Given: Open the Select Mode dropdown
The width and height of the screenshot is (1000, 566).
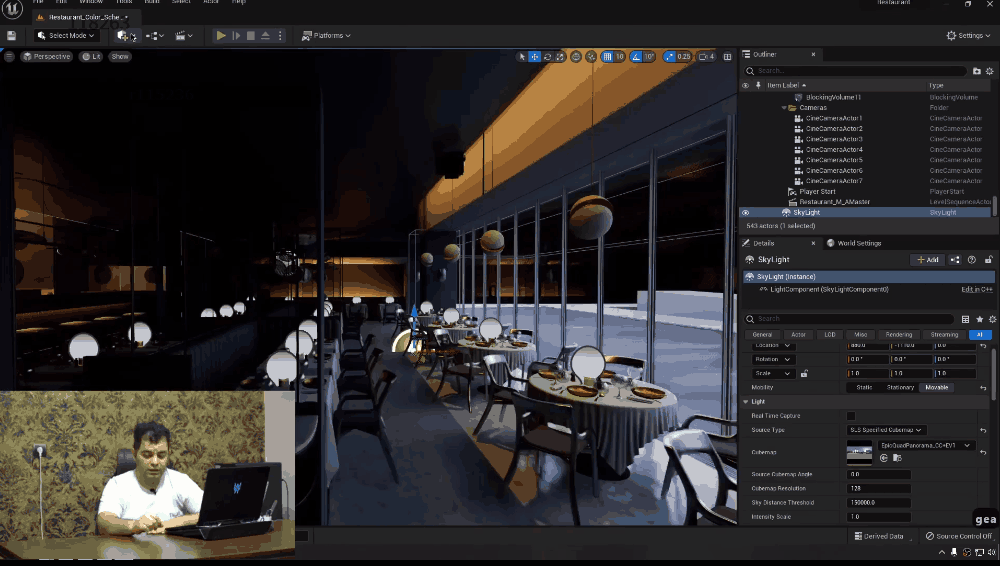Looking at the screenshot, I should click(x=66, y=36).
